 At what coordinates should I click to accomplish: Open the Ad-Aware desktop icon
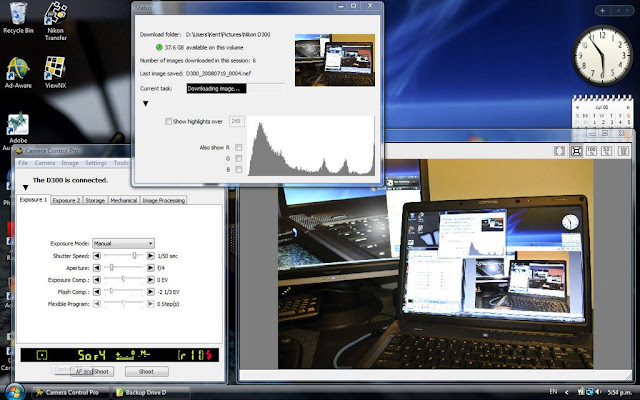point(18,73)
